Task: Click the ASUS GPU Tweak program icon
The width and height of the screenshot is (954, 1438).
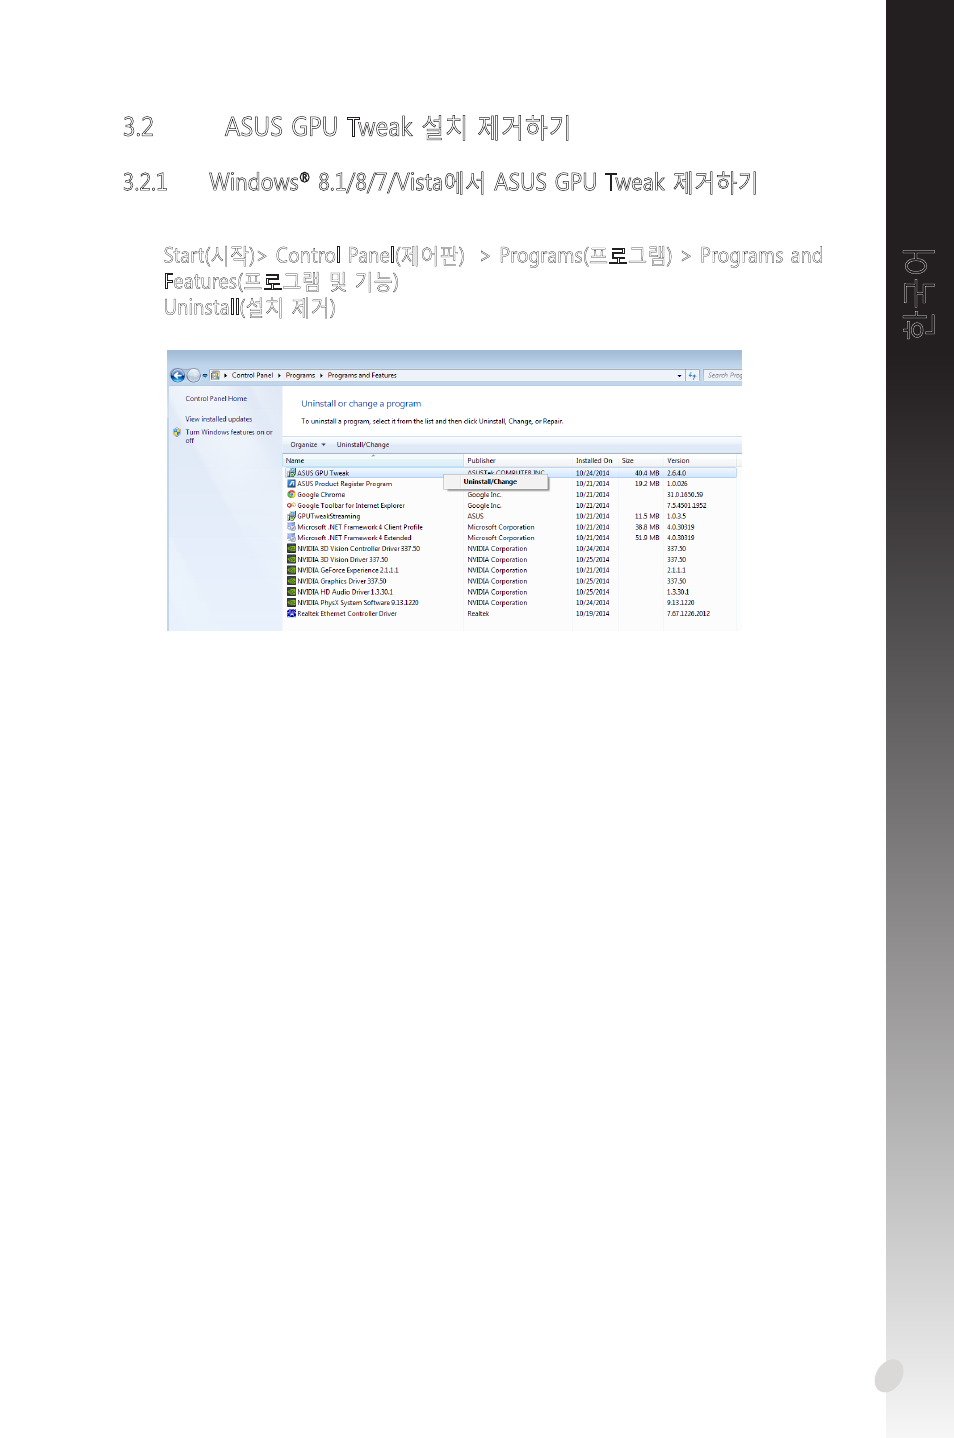Action: 291,473
